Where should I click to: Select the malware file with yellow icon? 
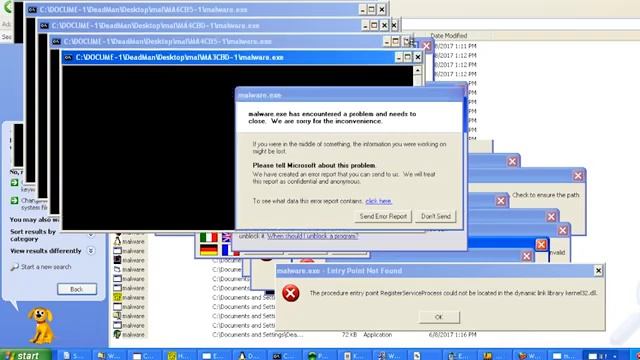pos(129,297)
